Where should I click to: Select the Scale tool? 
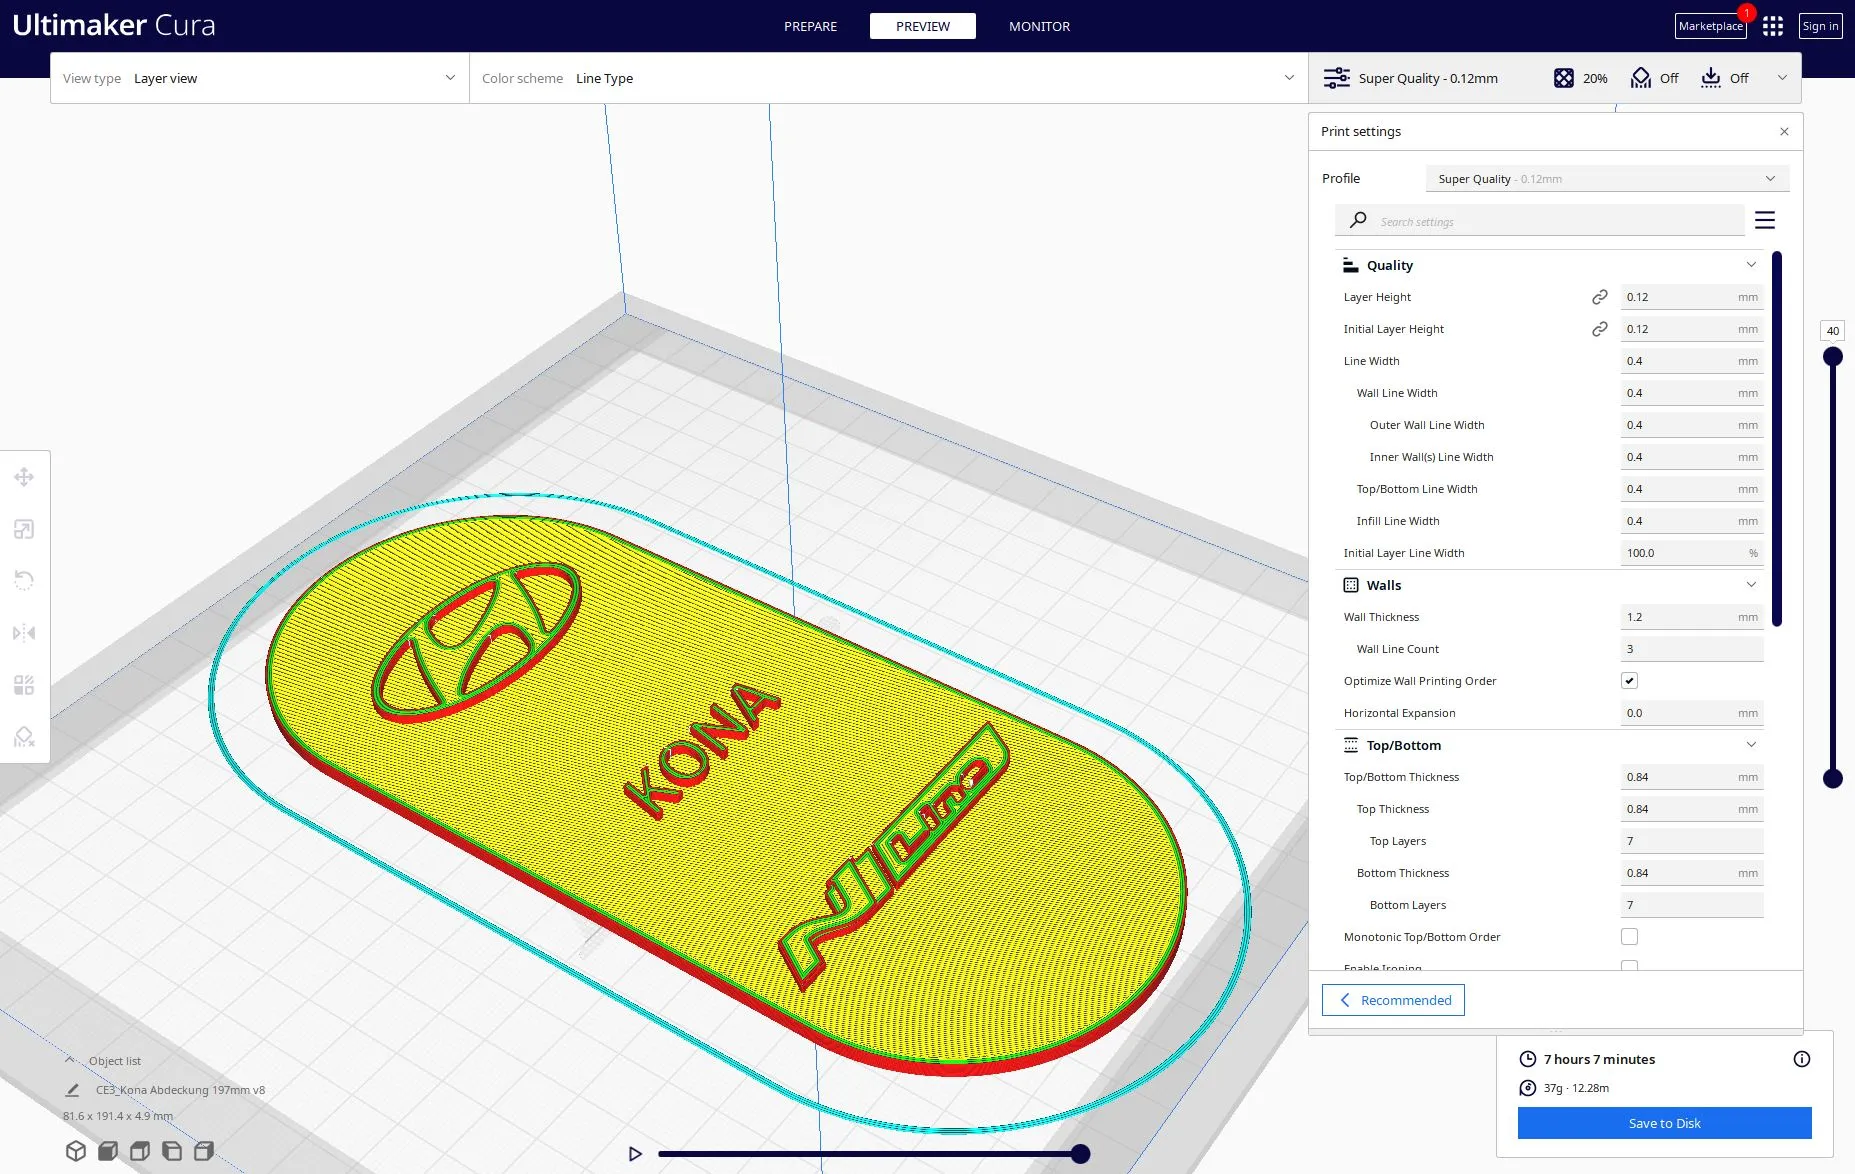click(x=24, y=529)
